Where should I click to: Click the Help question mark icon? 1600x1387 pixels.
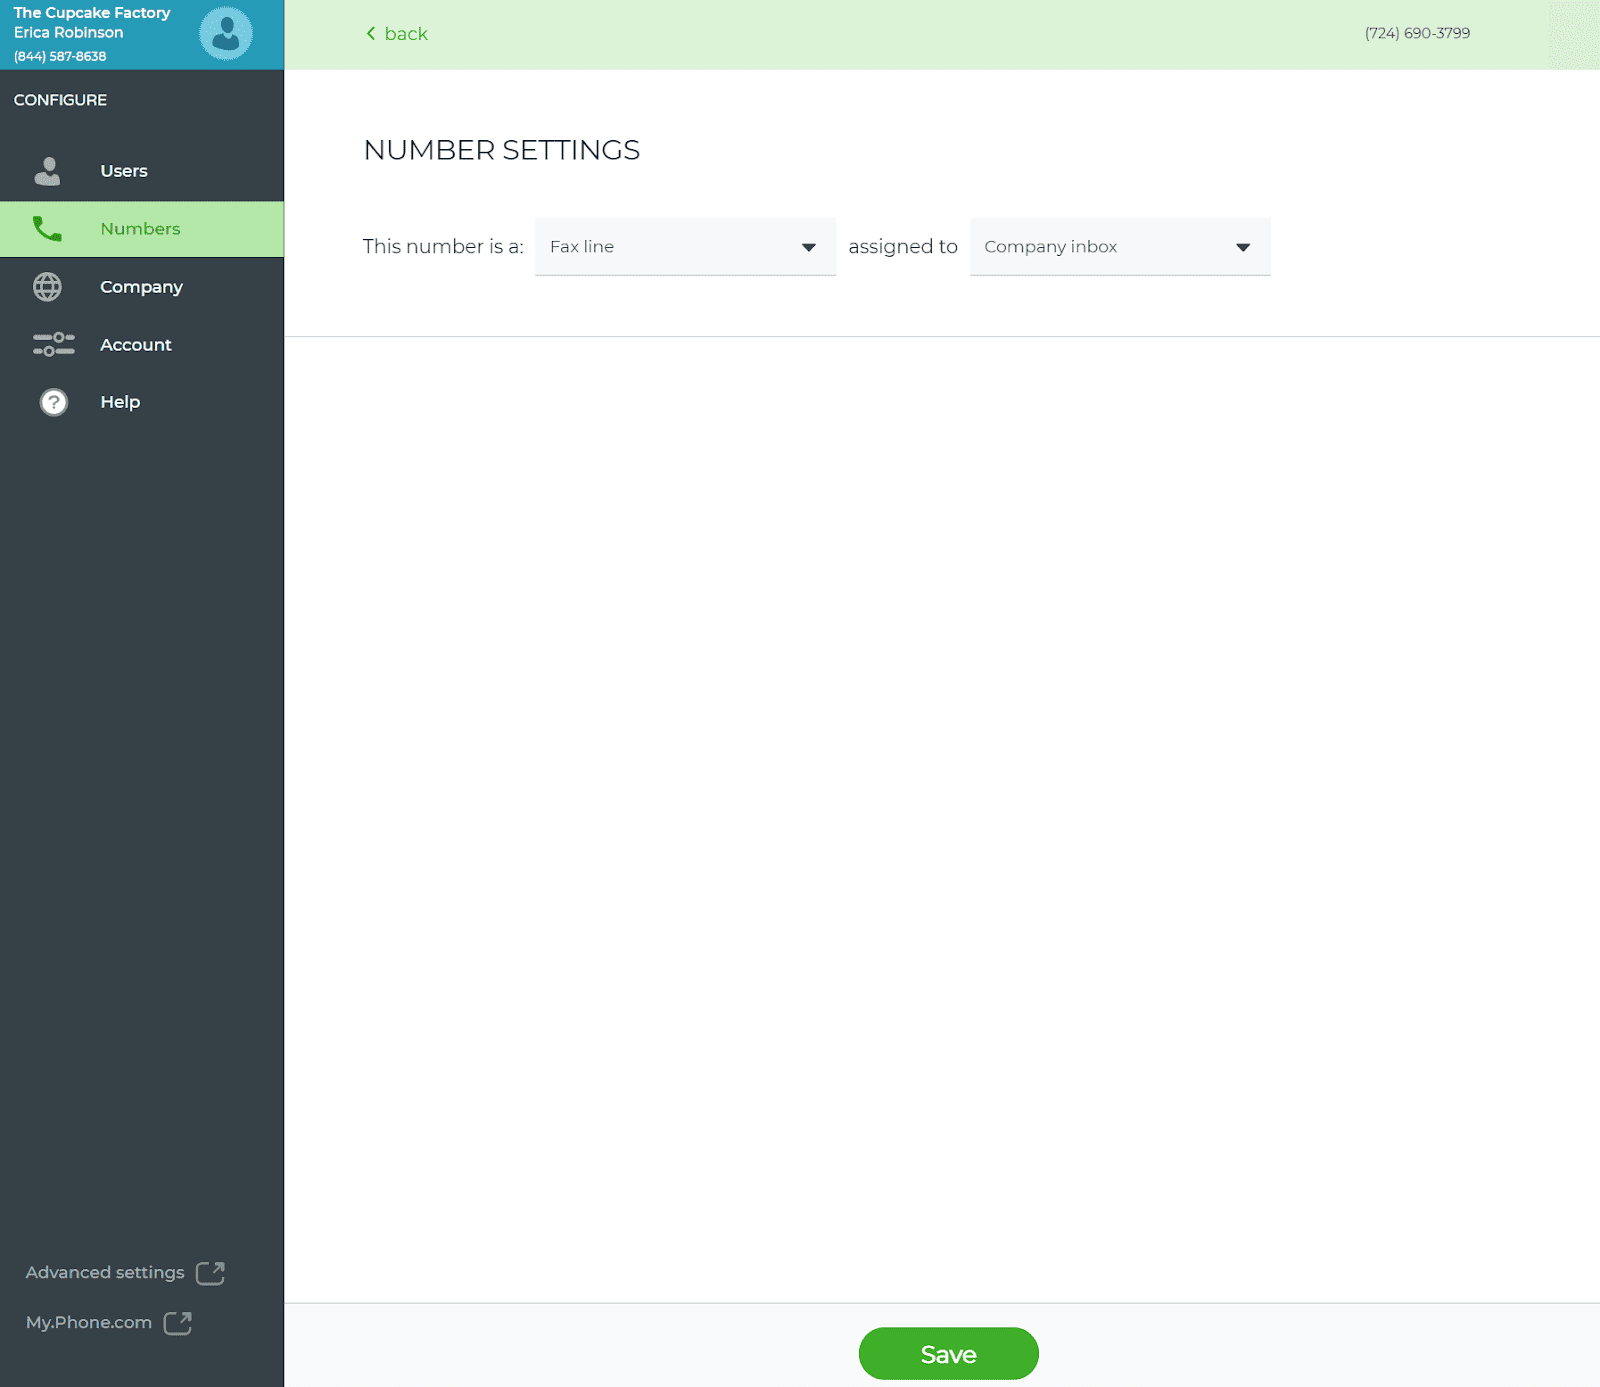pos(53,402)
